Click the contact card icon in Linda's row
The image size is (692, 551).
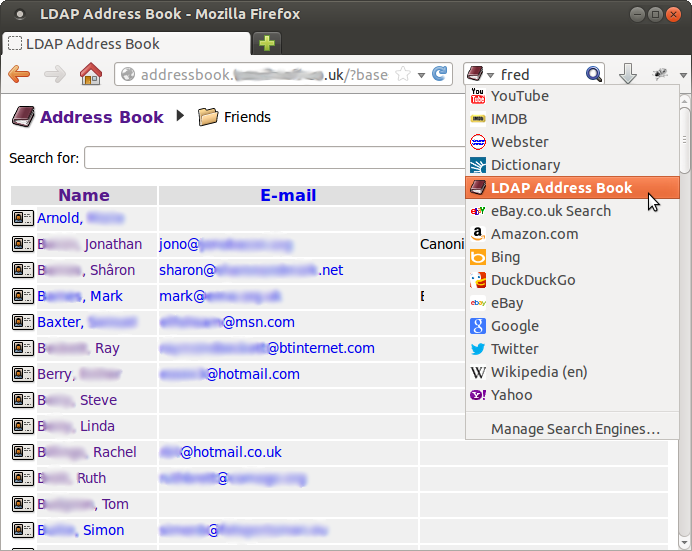[x=23, y=426]
